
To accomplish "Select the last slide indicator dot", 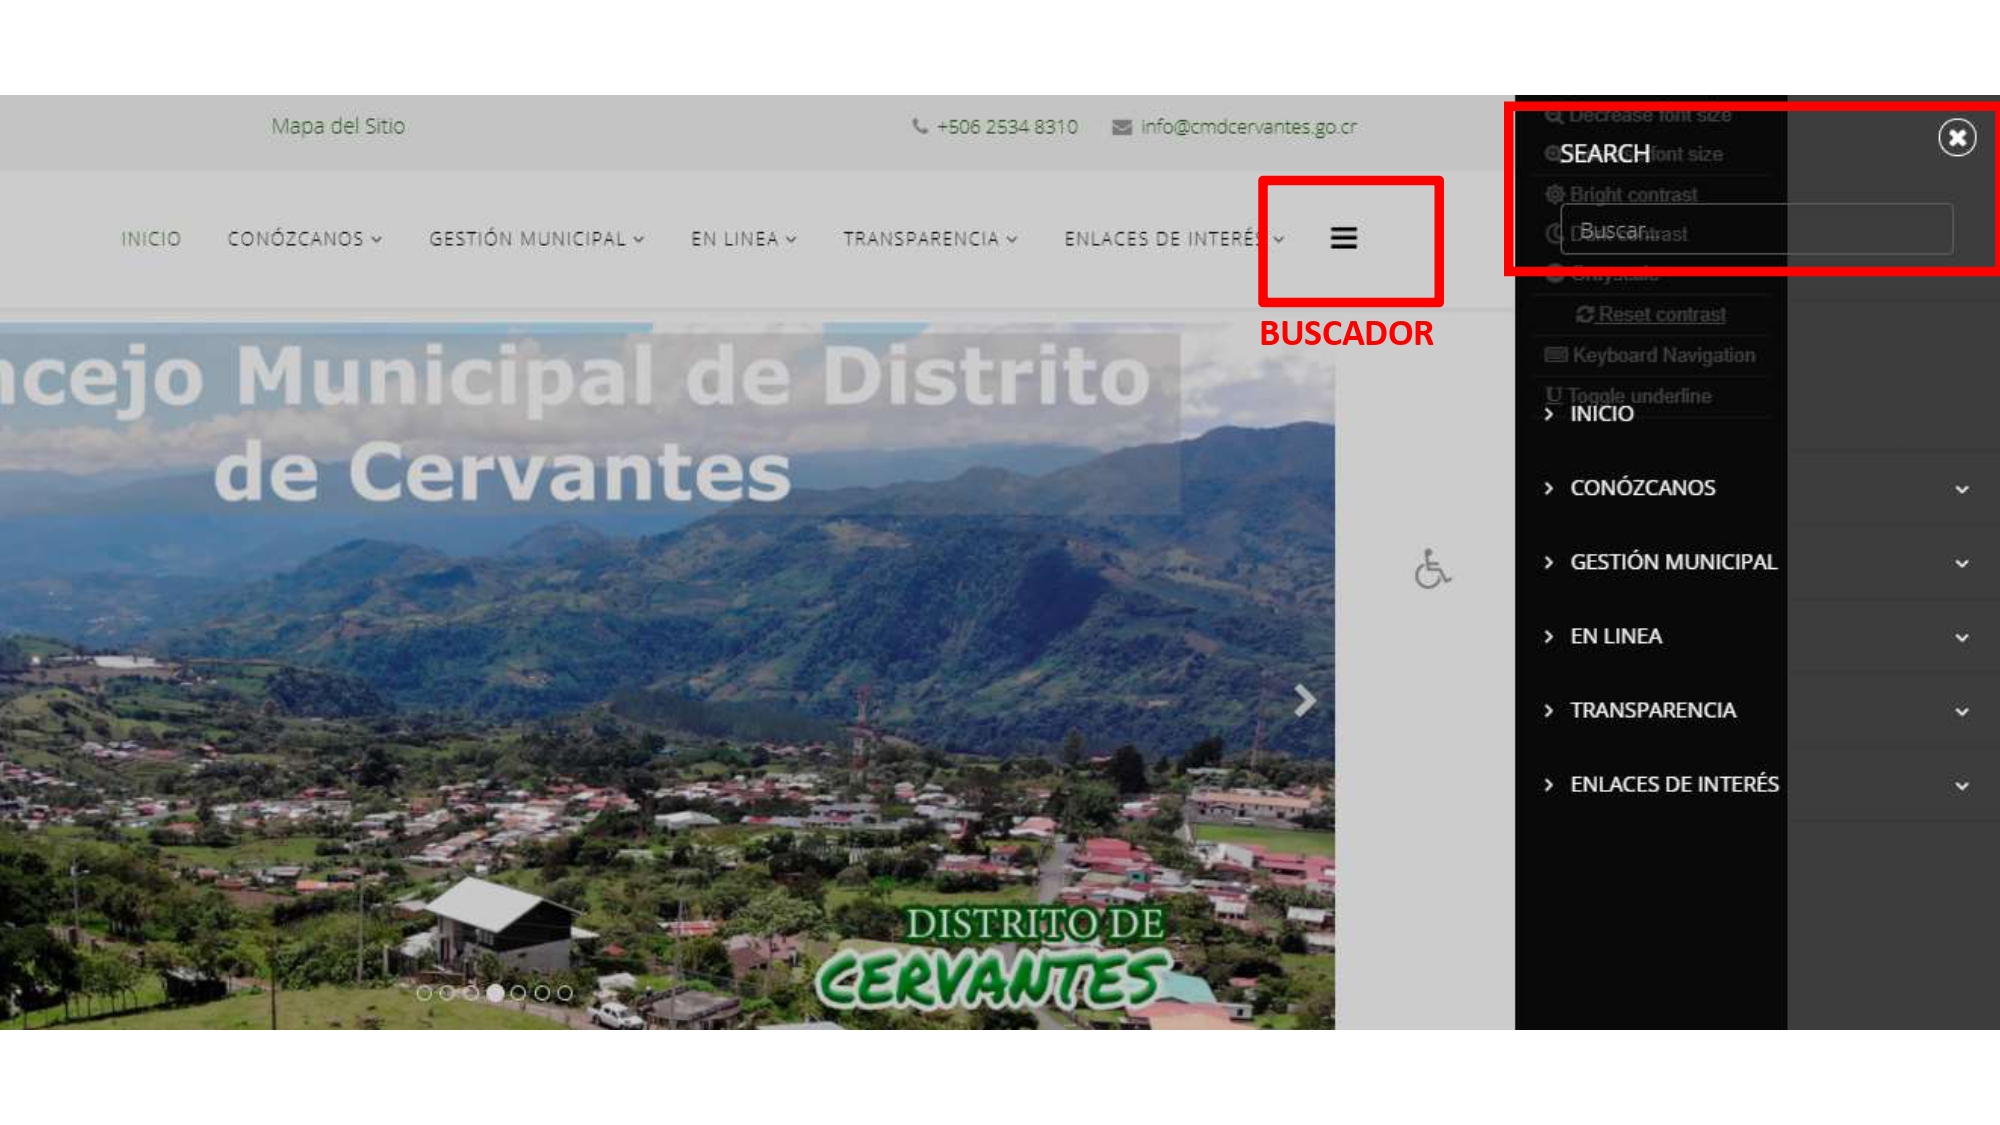I will [x=565, y=993].
